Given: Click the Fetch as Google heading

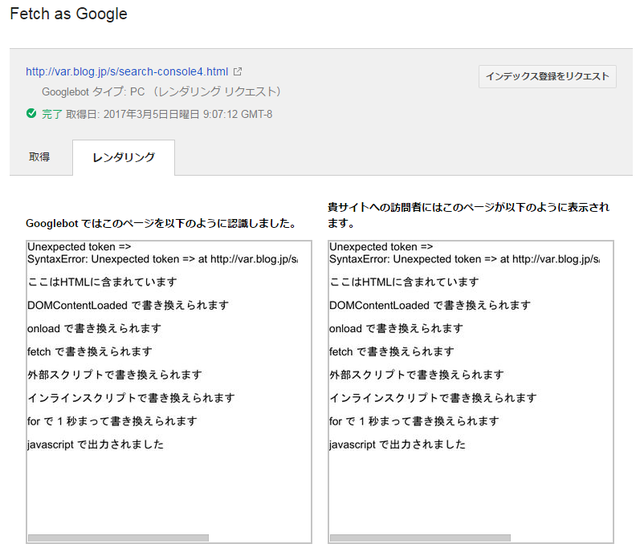Looking at the screenshot, I should [x=69, y=14].
